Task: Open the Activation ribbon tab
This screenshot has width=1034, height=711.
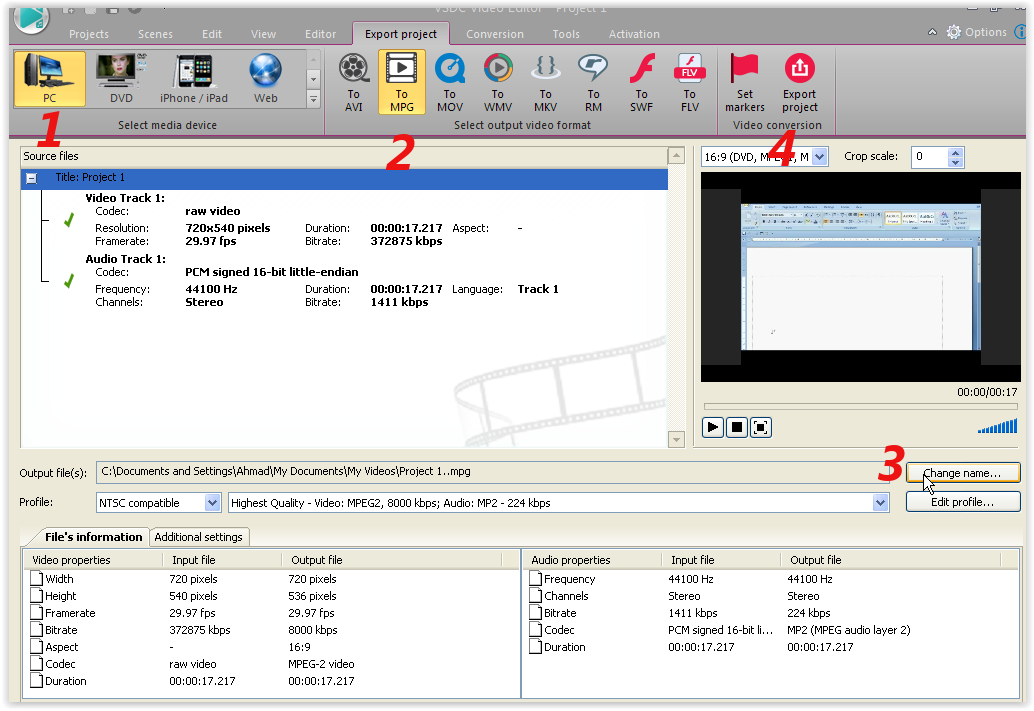Action: [x=634, y=34]
